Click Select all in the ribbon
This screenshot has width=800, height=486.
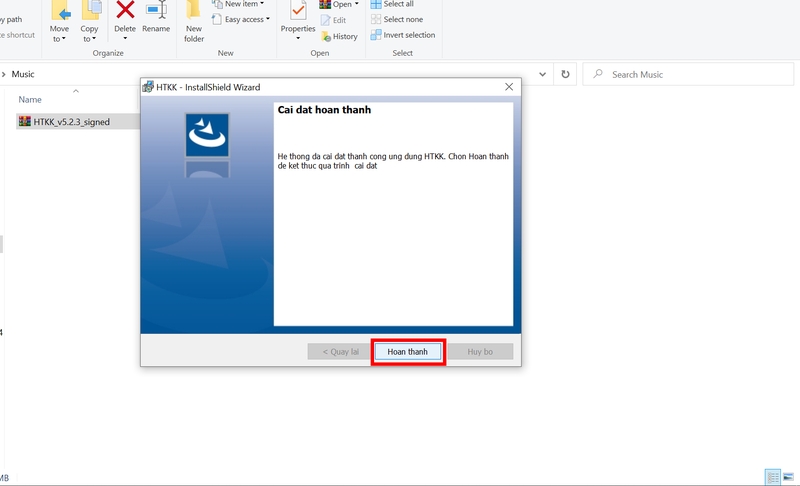(x=392, y=4)
